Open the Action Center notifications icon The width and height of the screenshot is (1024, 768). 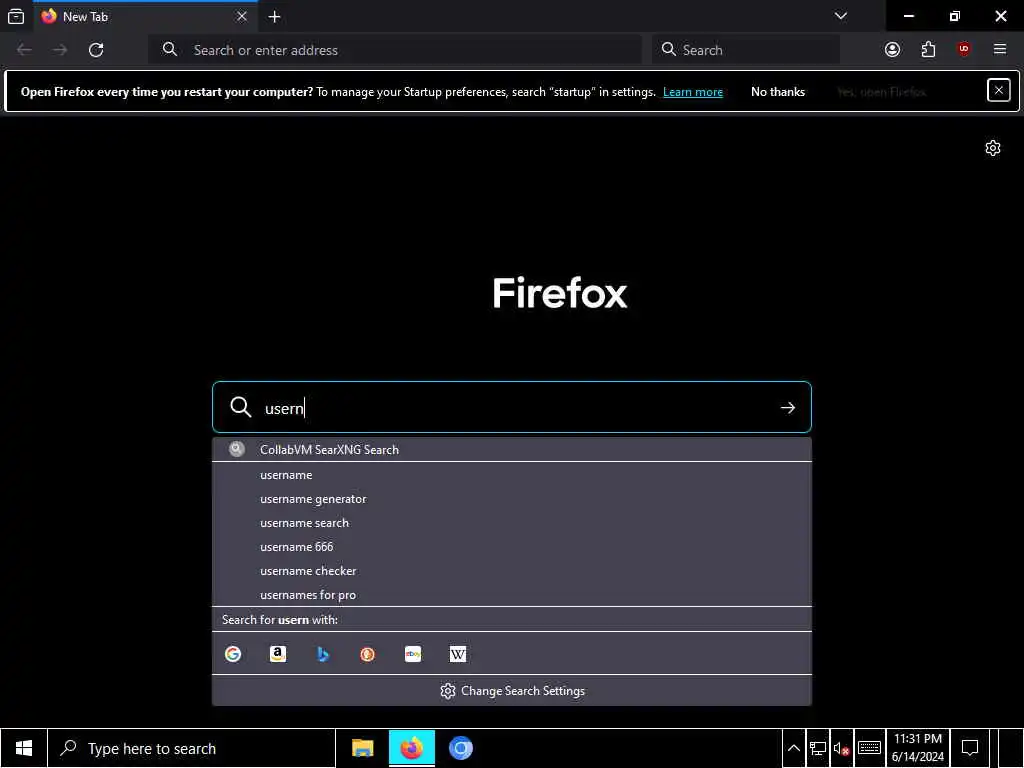pyautogui.click(x=970, y=748)
